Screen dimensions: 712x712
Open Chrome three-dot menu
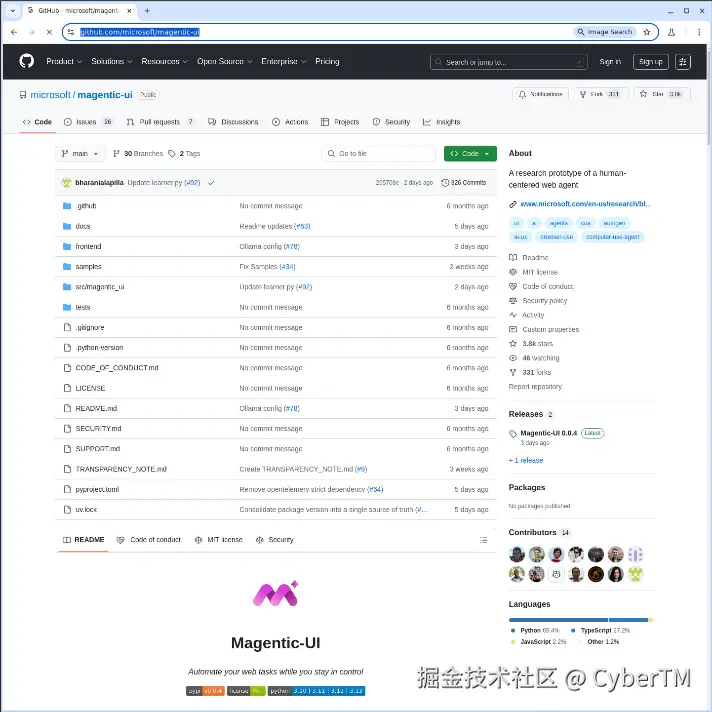point(699,32)
